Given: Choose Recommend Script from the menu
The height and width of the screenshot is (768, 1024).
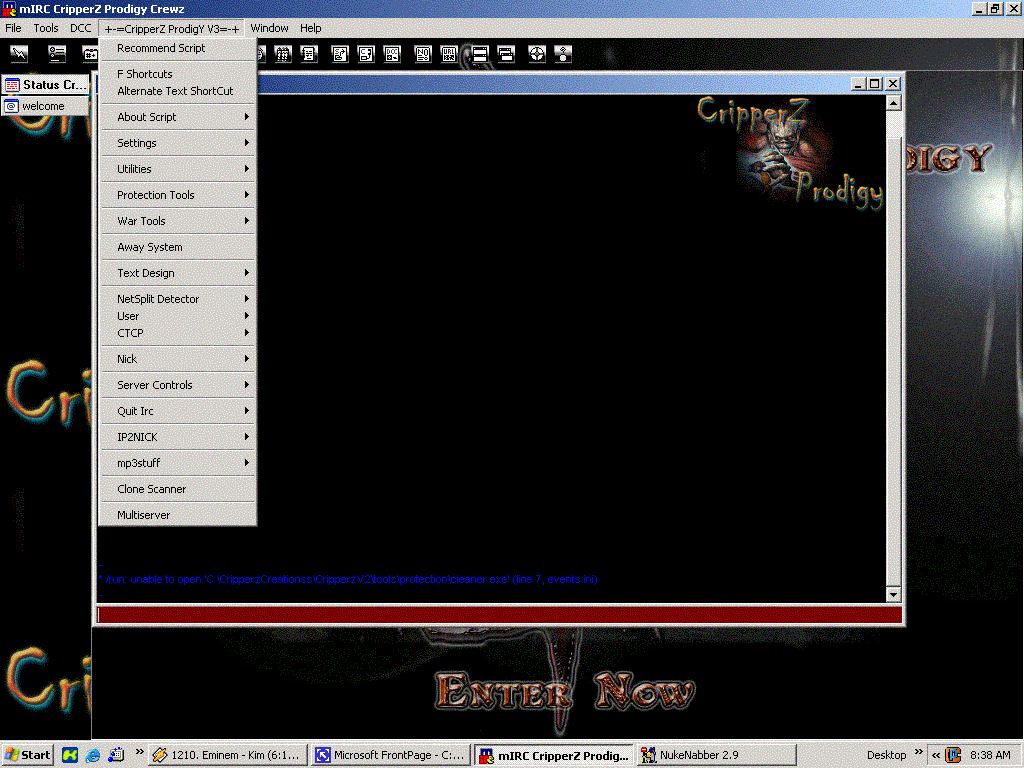Looking at the screenshot, I should [x=178, y=48].
